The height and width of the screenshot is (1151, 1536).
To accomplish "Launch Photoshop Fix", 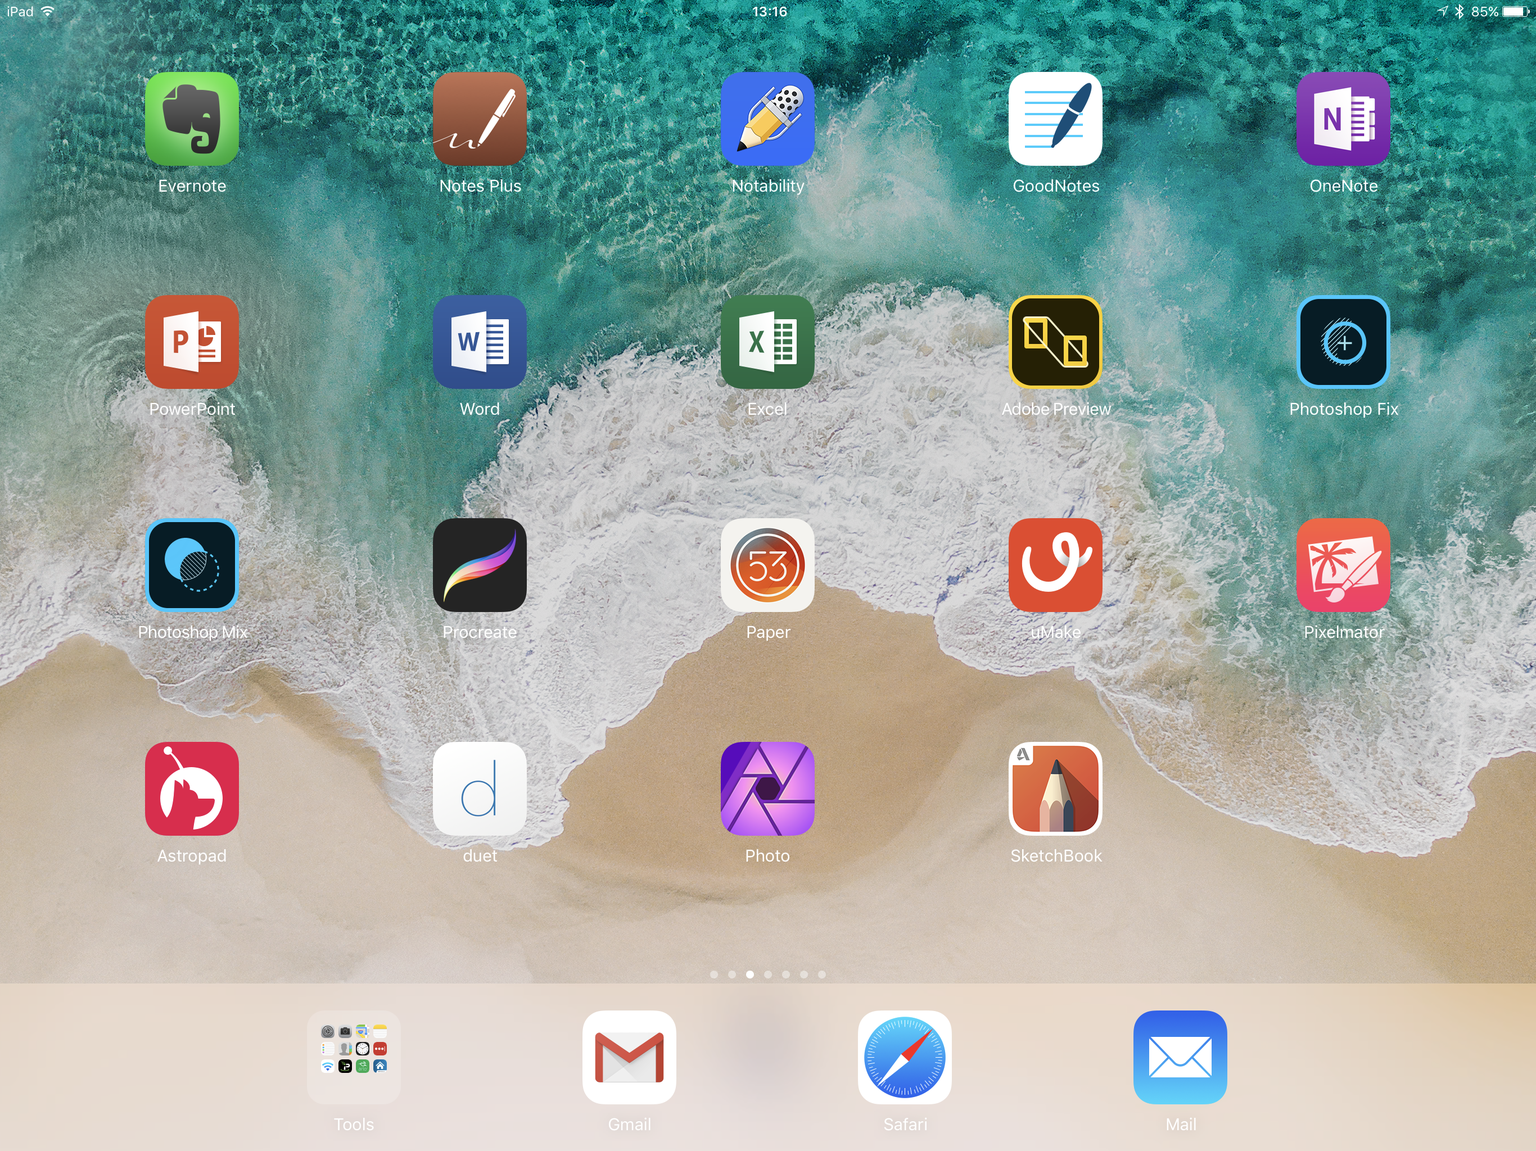I will click(1343, 342).
